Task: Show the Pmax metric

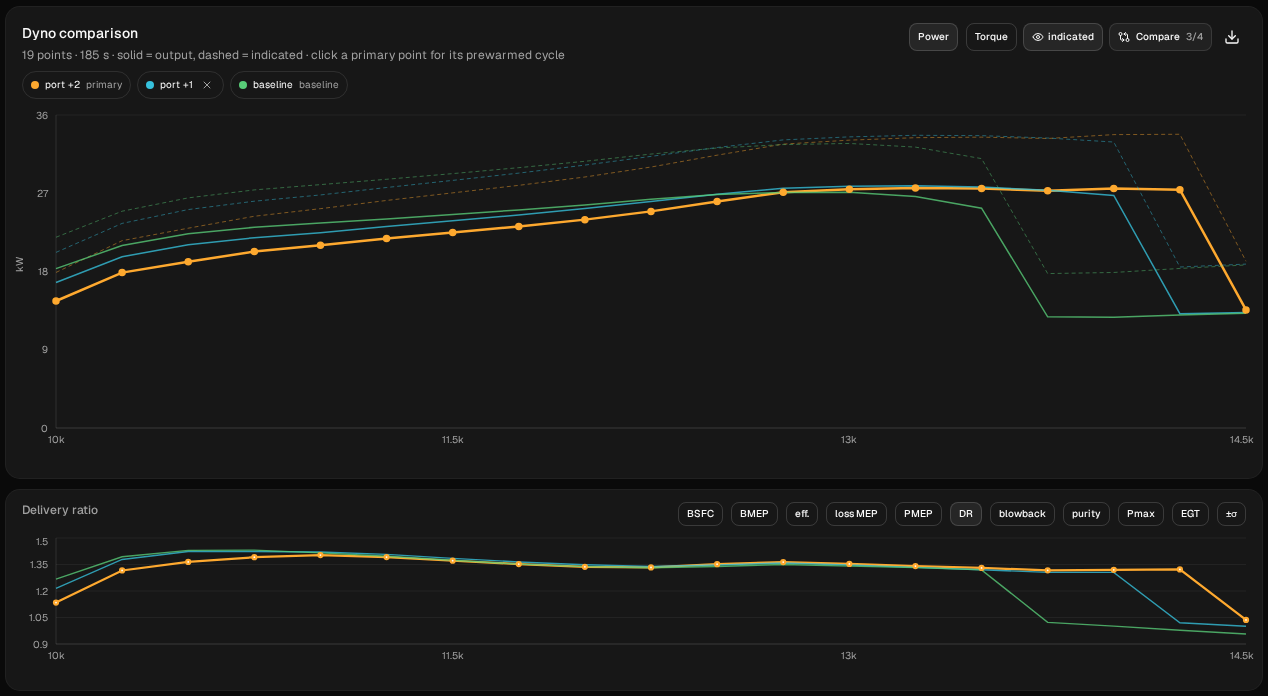Action: [1140, 514]
